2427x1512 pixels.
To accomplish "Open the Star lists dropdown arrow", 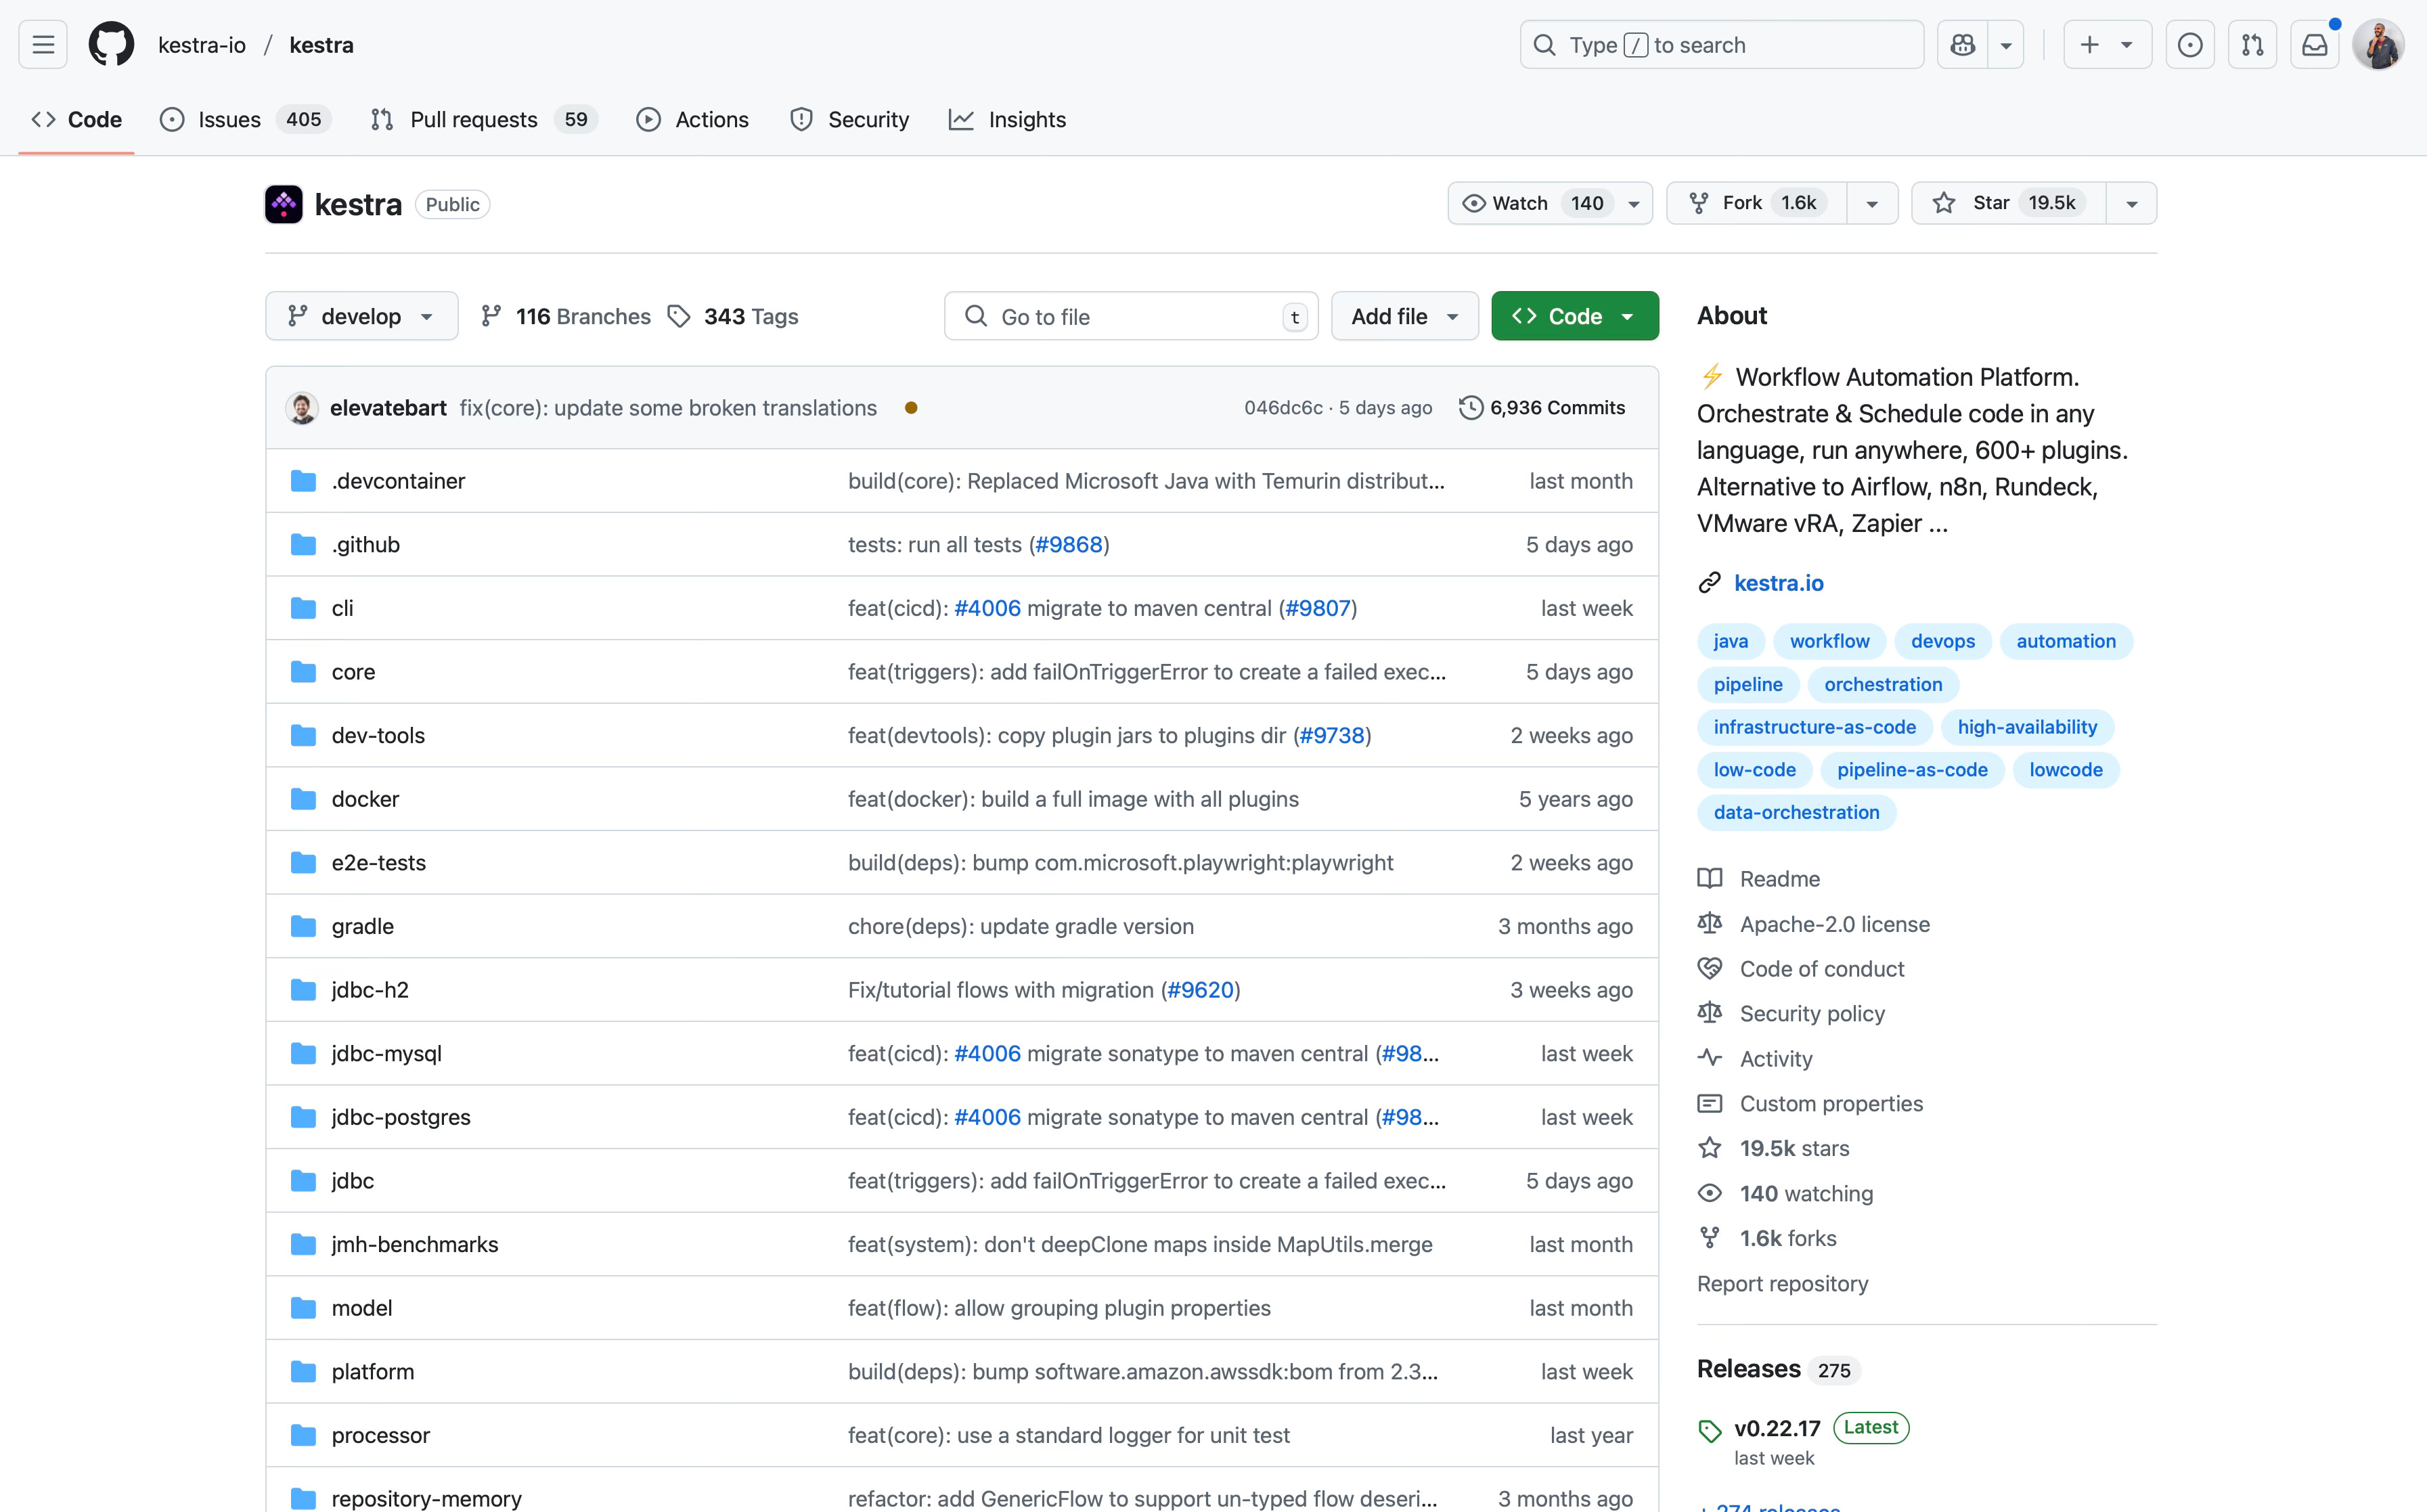I will click(x=2131, y=203).
